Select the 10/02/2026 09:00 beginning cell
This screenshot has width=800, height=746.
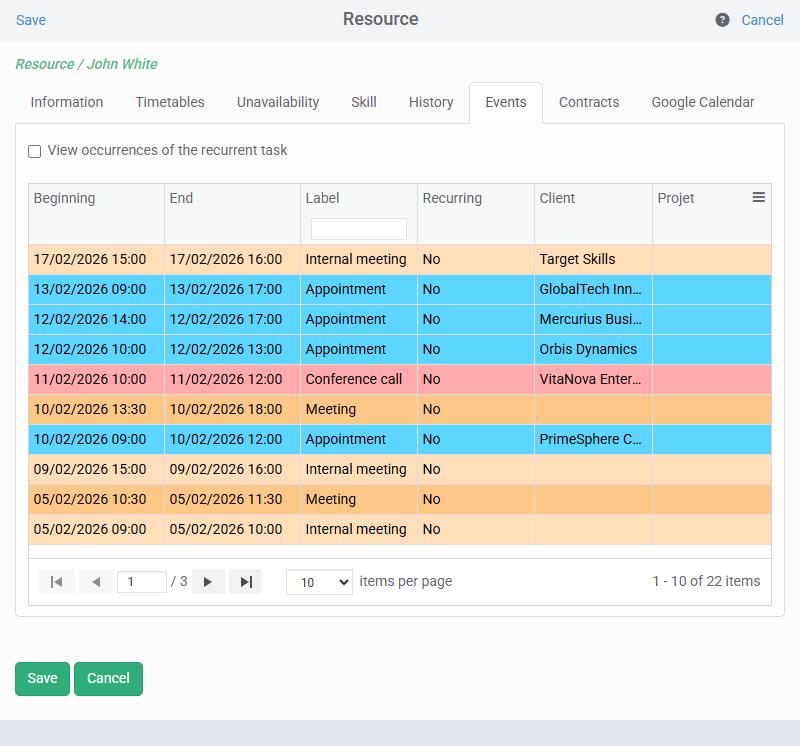coord(96,439)
